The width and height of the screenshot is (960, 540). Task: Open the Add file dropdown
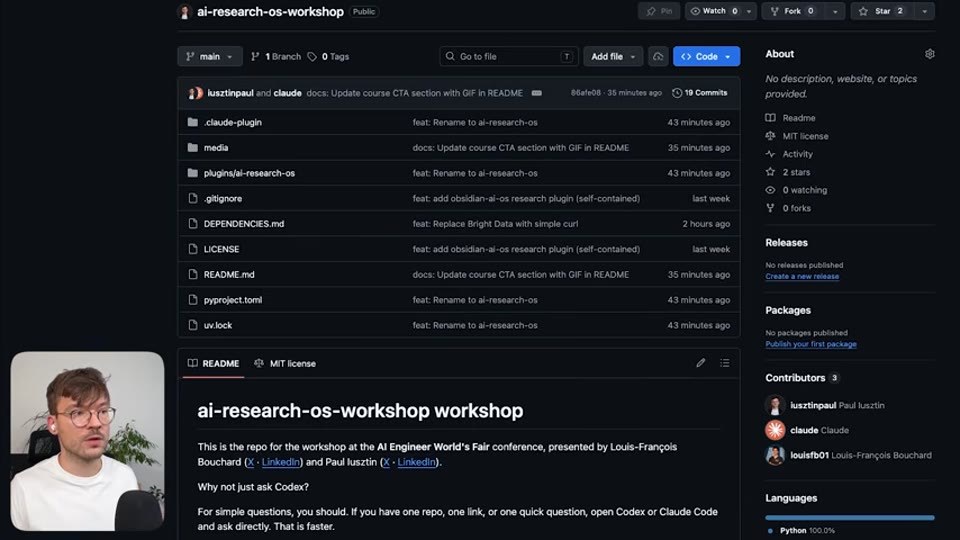pyautogui.click(x=613, y=56)
